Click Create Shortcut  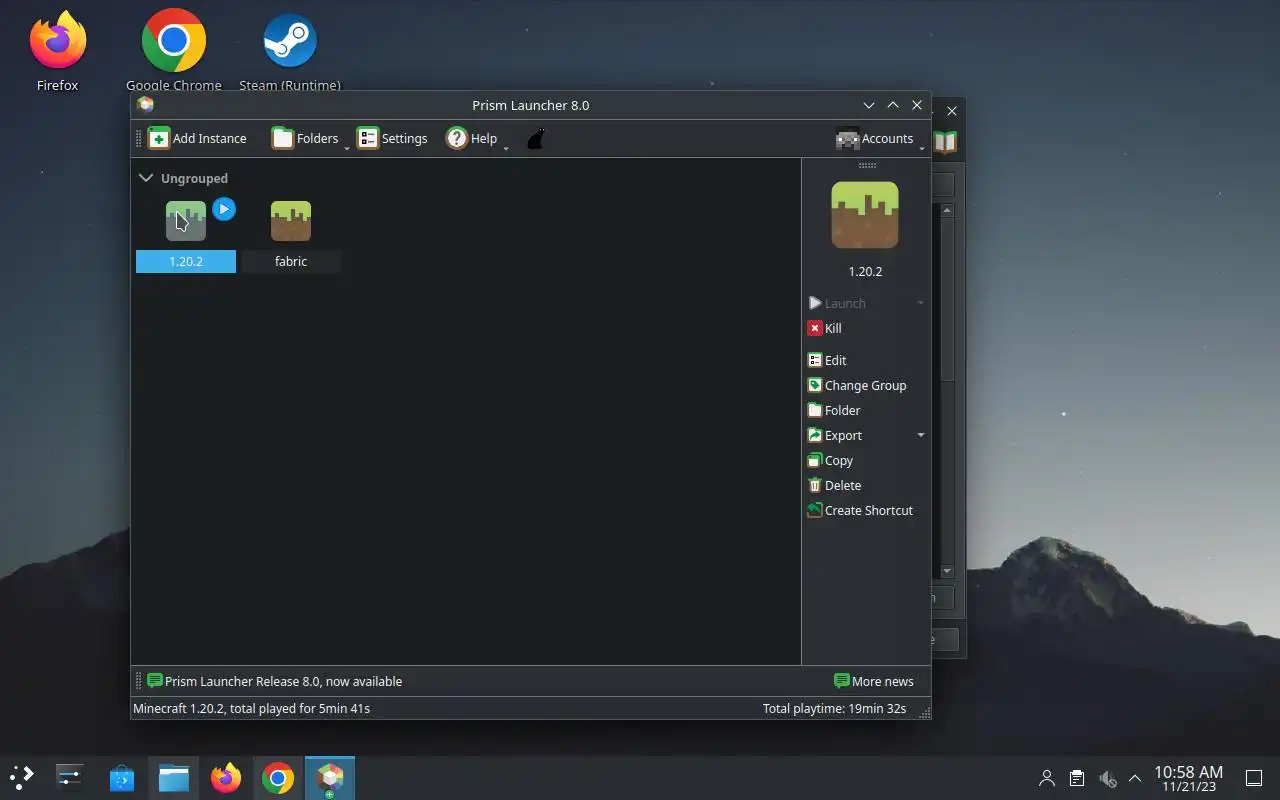(x=860, y=510)
